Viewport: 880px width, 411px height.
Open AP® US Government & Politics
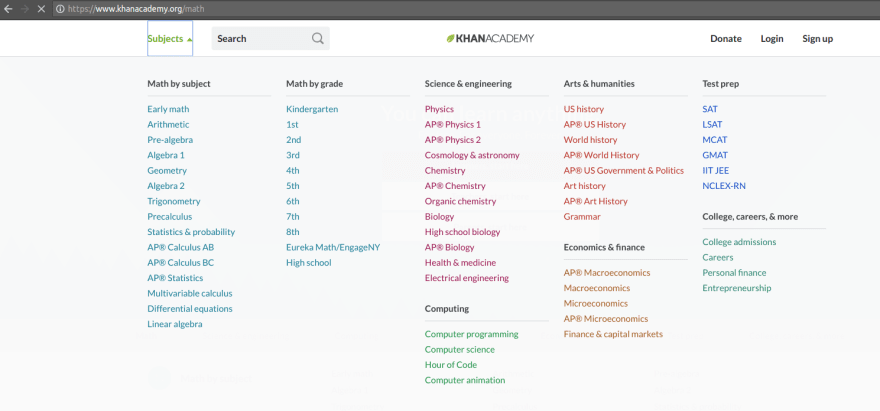(x=624, y=171)
